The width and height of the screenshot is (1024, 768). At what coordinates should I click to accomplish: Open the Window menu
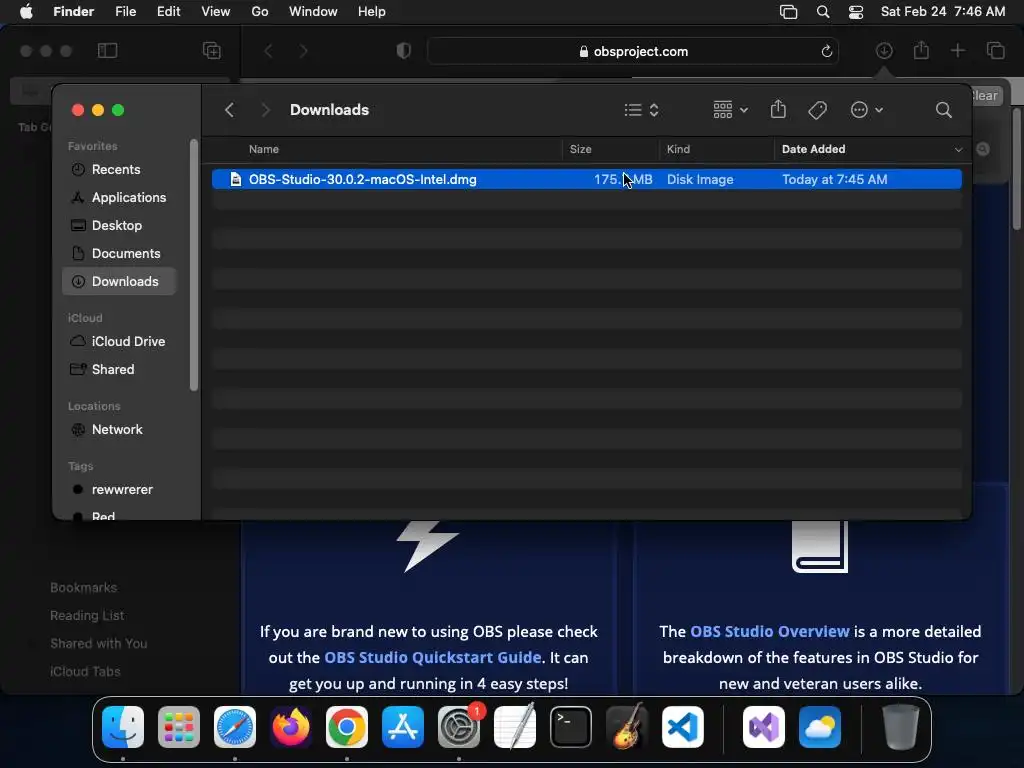[x=313, y=12]
